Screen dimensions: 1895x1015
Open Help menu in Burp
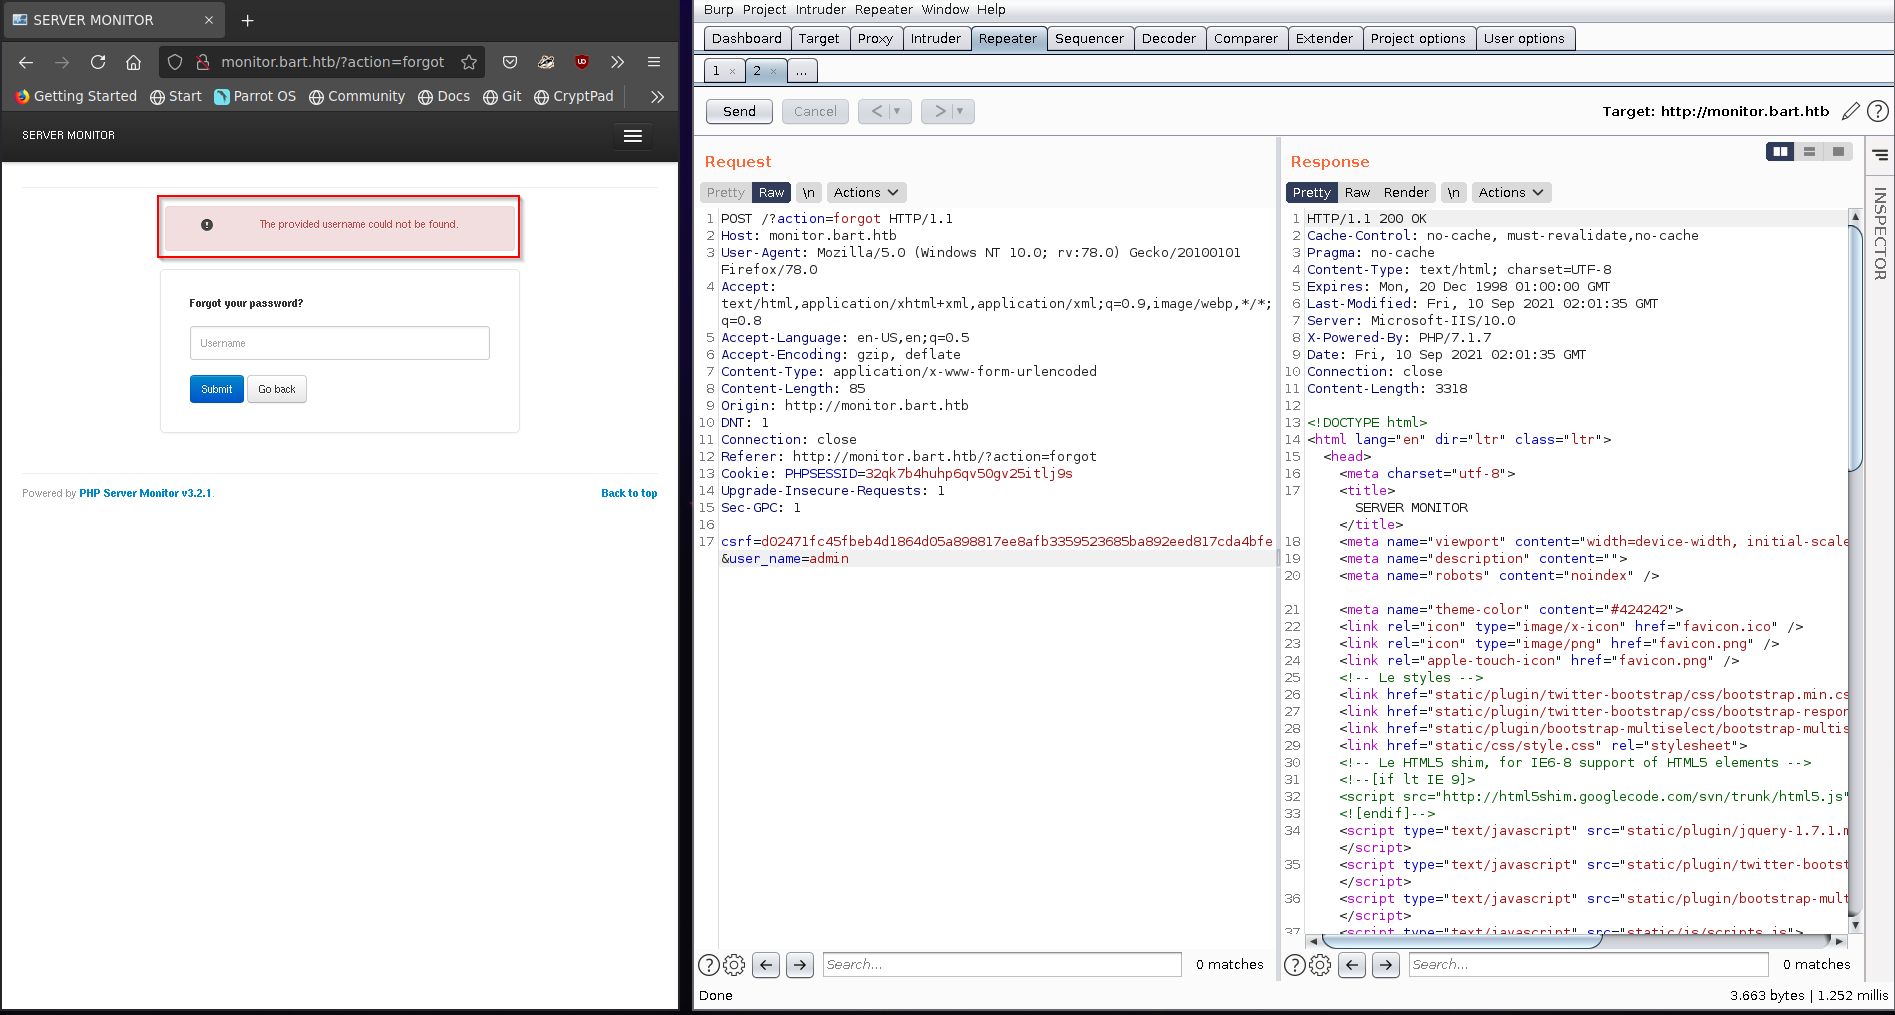[991, 9]
